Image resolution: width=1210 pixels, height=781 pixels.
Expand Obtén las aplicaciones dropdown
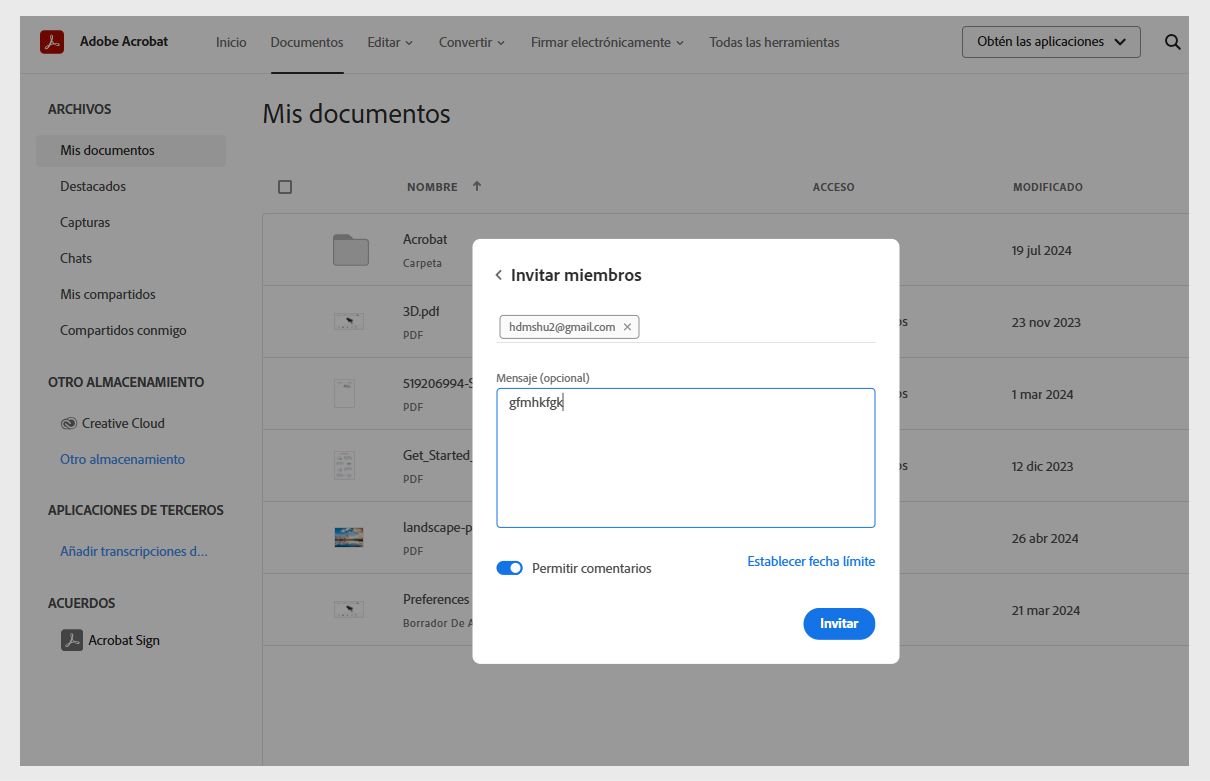[x=1051, y=42]
